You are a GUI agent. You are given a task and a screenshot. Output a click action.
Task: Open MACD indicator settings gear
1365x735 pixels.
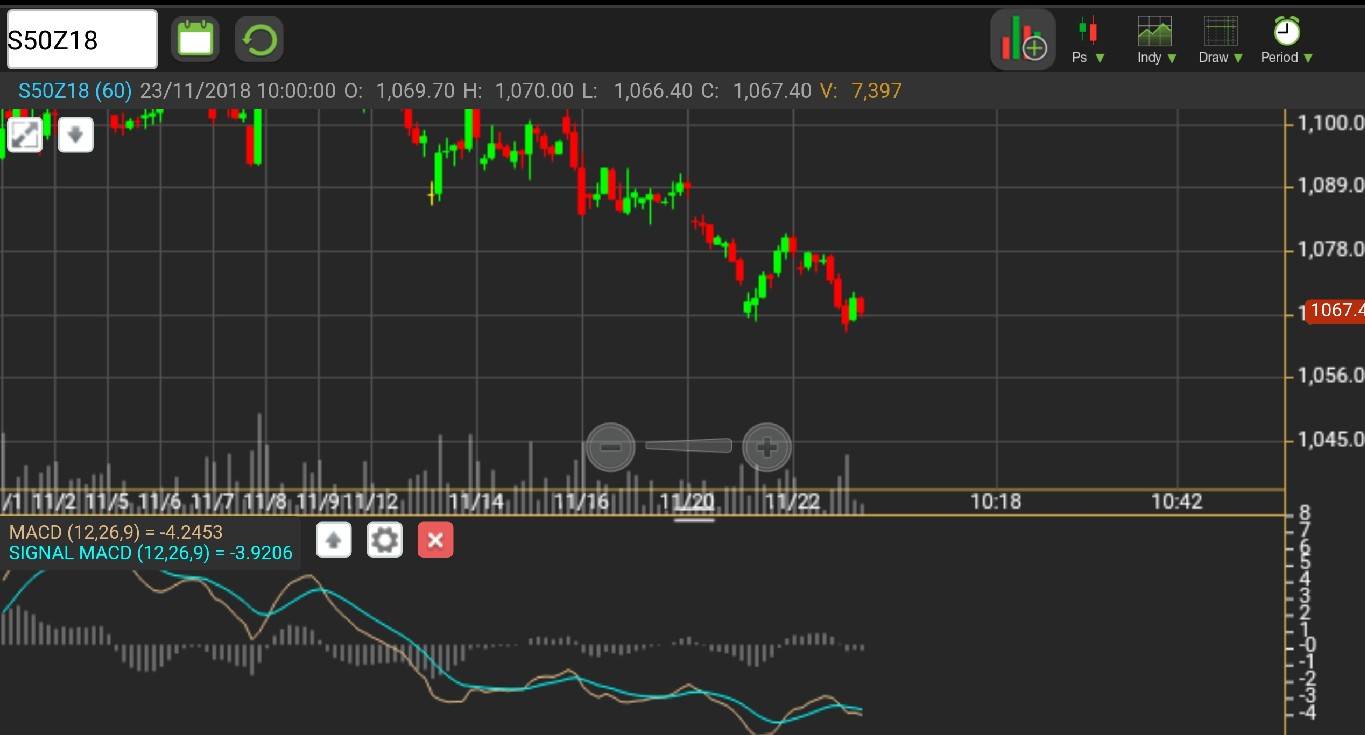tap(385, 540)
